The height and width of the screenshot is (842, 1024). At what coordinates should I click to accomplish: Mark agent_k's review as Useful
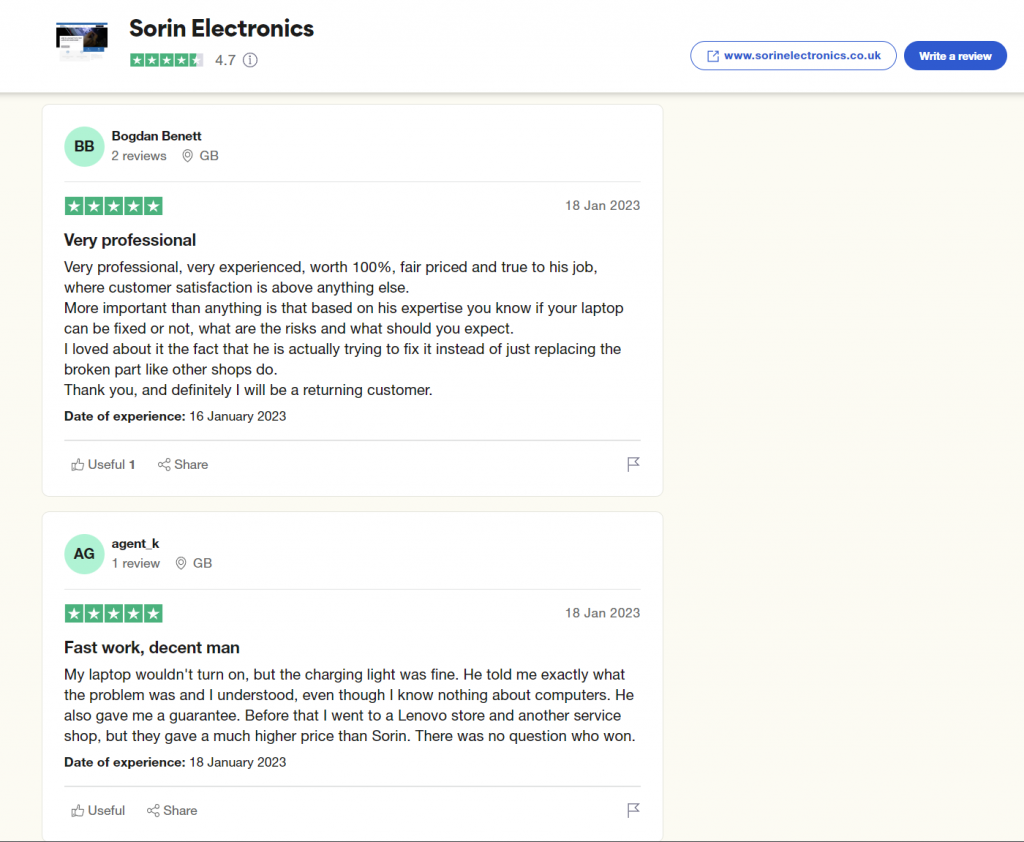pyautogui.click(x=98, y=810)
